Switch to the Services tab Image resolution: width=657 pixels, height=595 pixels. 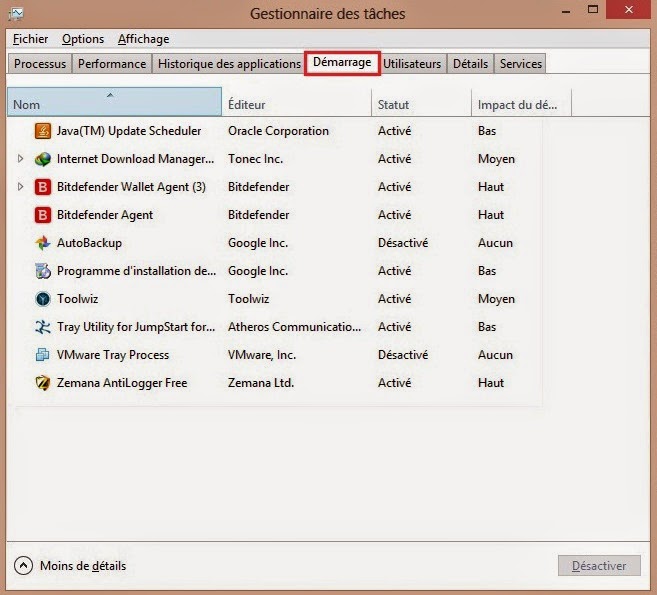click(x=520, y=64)
